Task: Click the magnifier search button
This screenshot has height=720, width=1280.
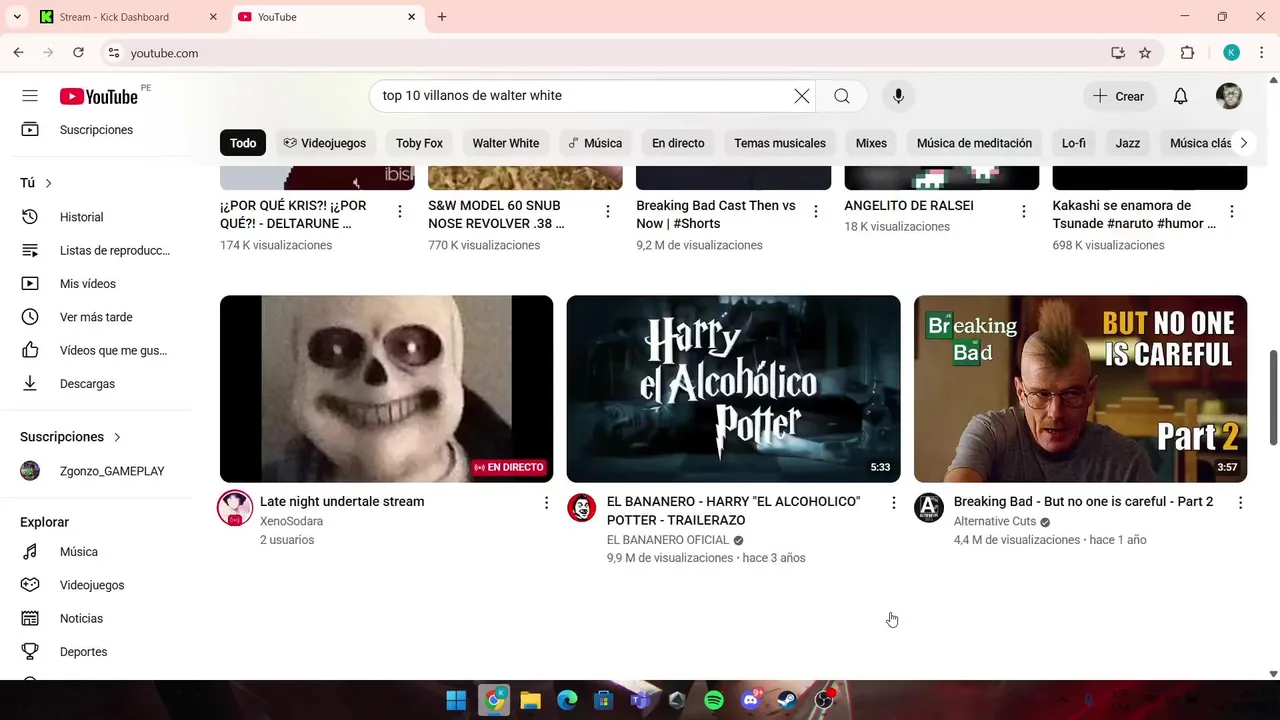Action: pyautogui.click(x=842, y=96)
